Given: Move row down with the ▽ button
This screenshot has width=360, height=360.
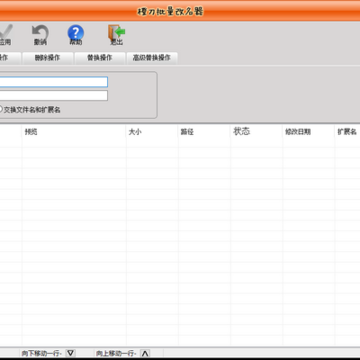Looking at the screenshot, I should (71, 353).
